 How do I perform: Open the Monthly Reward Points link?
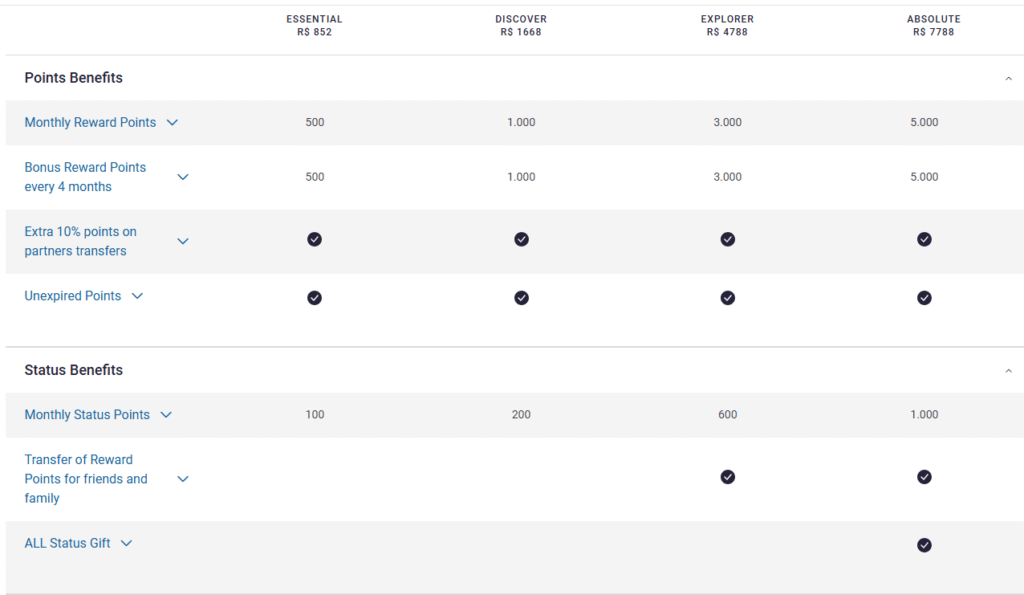pyautogui.click(x=90, y=123)
